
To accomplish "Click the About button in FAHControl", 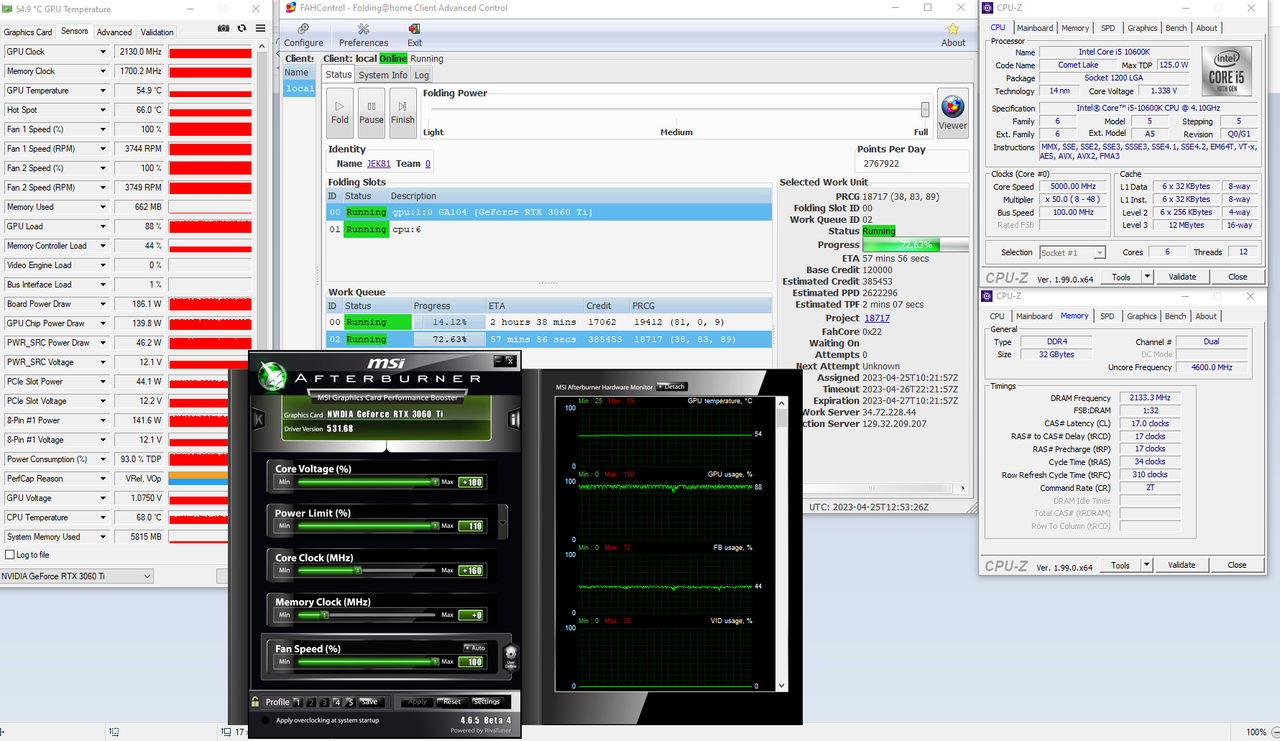I will pos(953,35).
